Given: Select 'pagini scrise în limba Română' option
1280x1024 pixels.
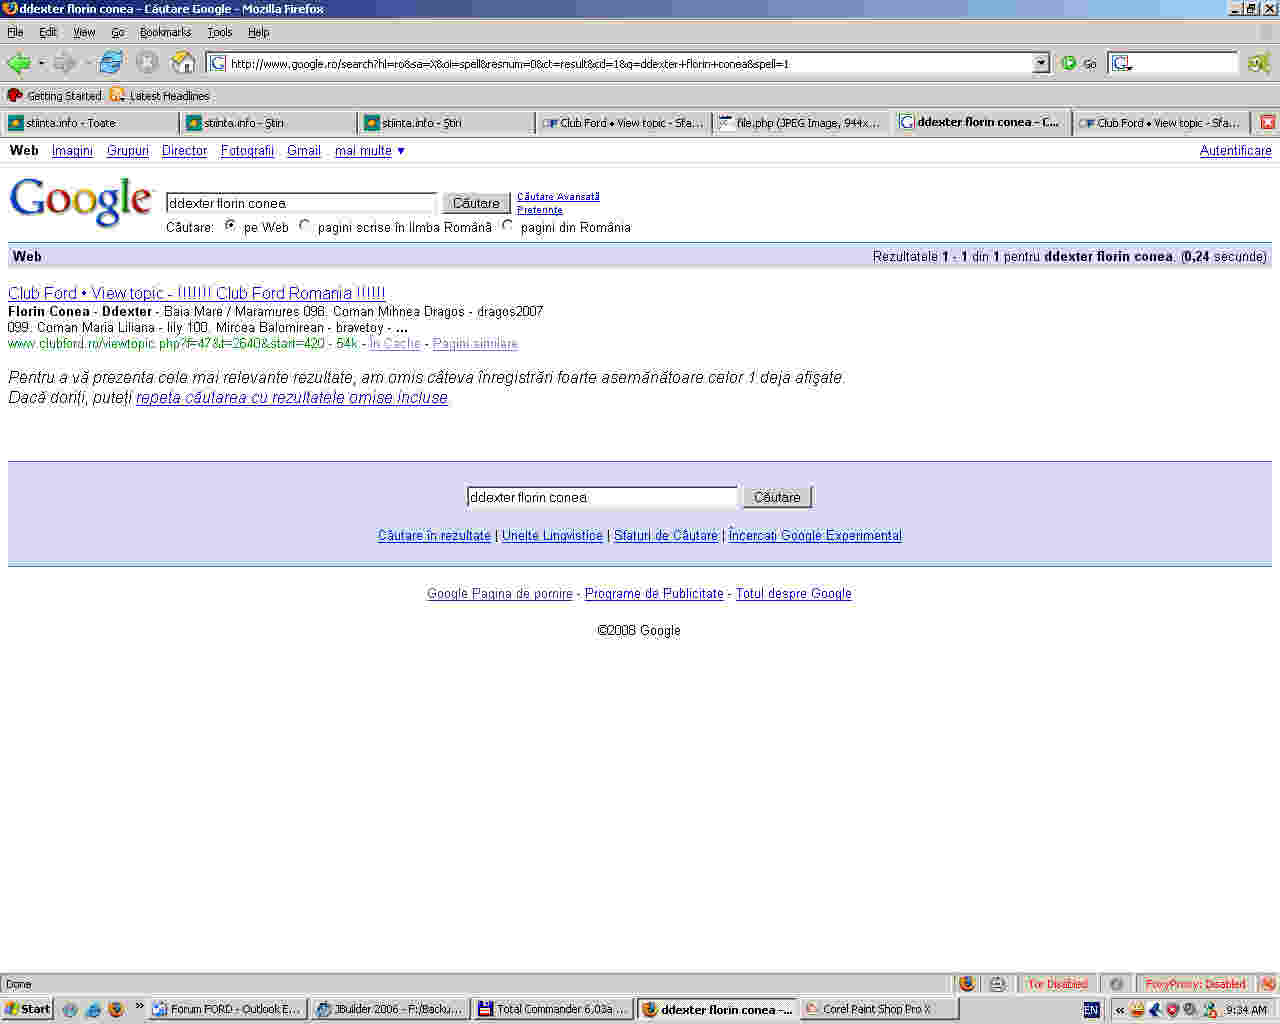Looking at the screenshot, I should point(305,226).
